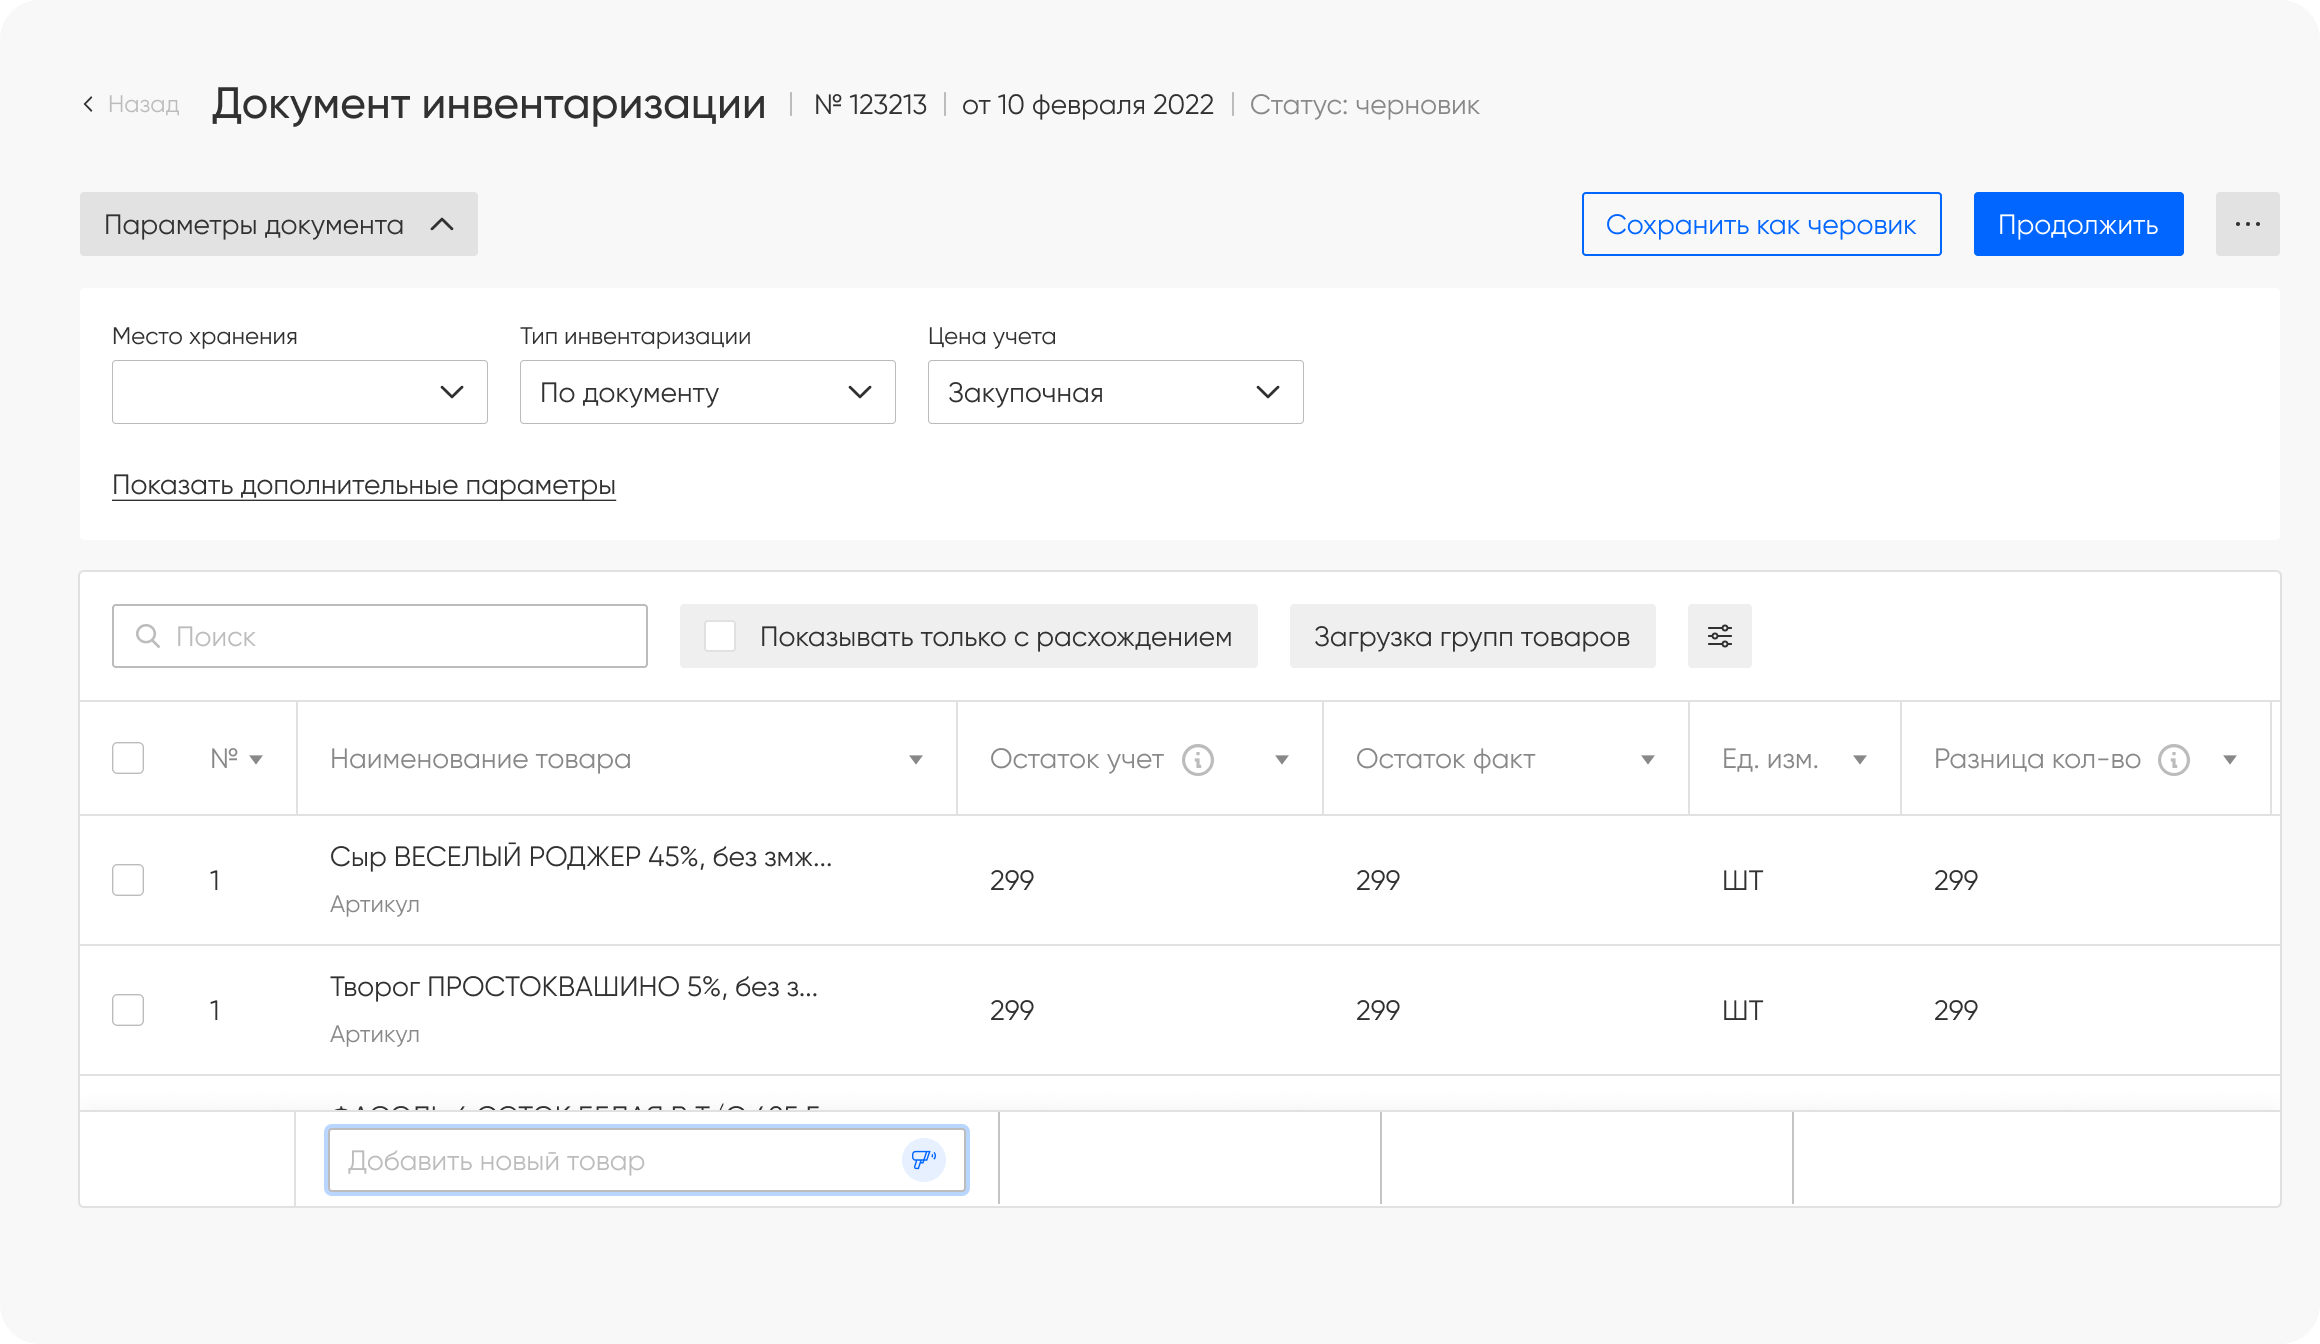Select the Сыр ВЕСЕЛЫЙ РОДЖЕР row checkbox
2320x1344 pixels.
click(x=128, y=880)
